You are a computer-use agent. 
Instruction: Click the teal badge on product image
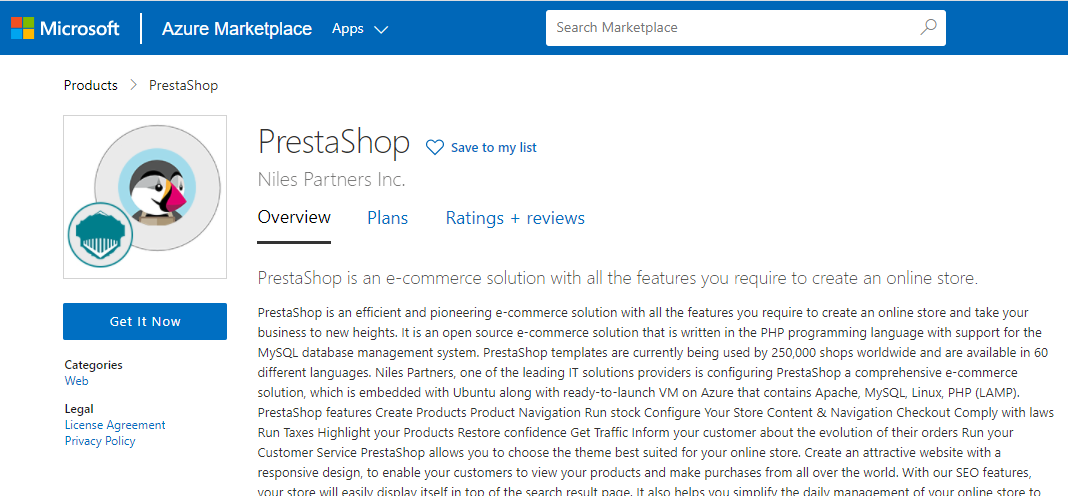(x=101, y=233)
